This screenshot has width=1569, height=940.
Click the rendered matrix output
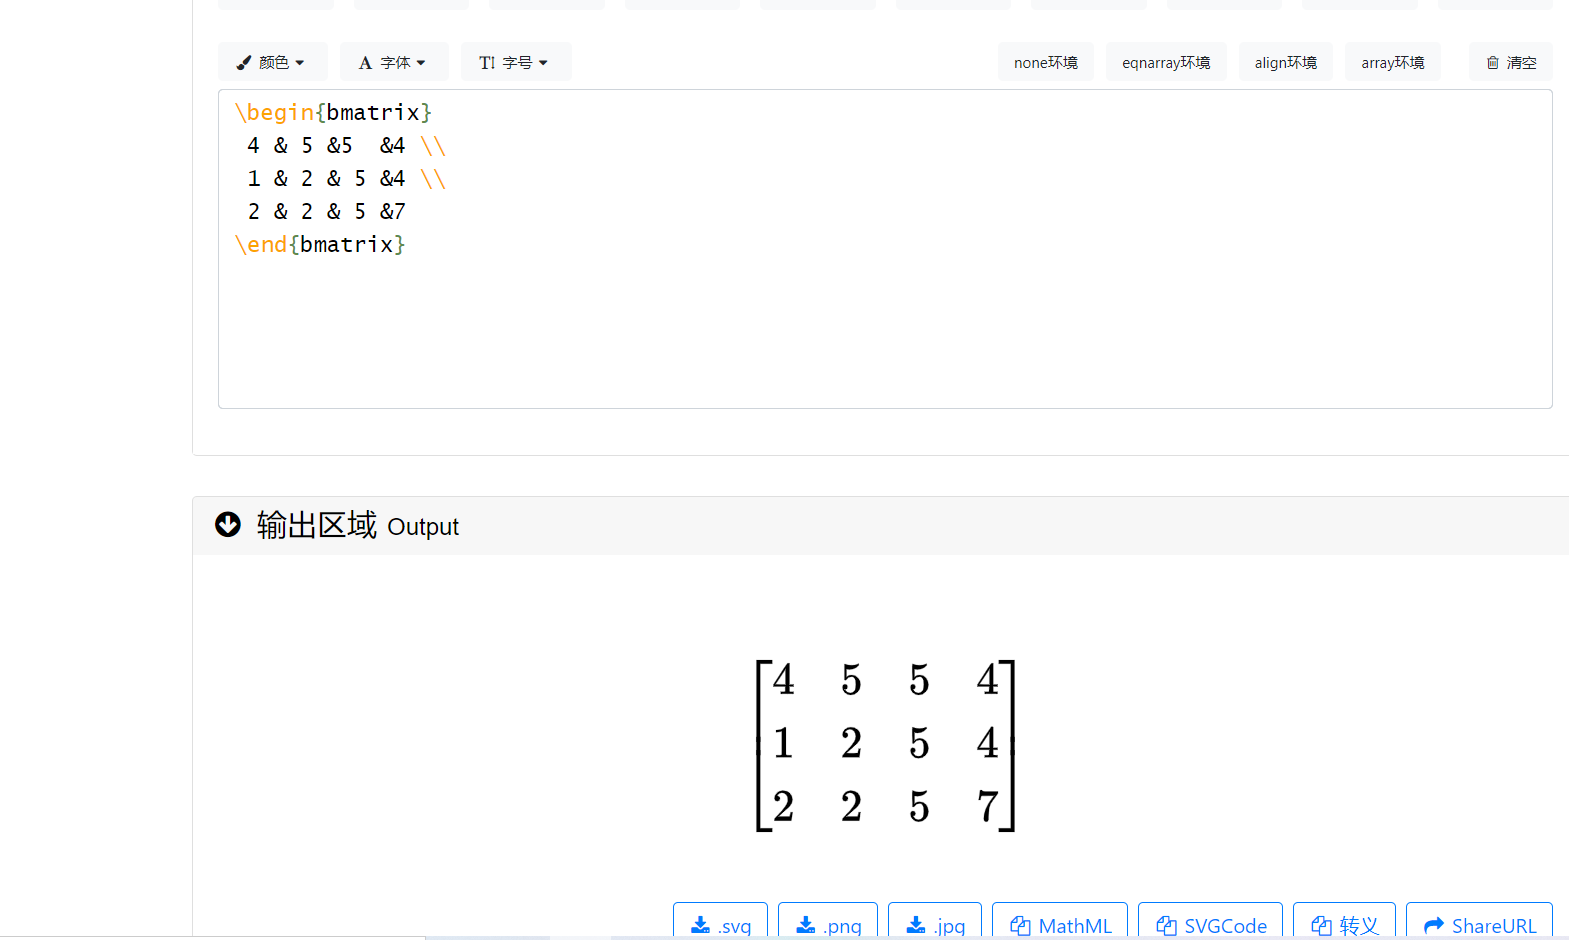click(x=885, y=745)
